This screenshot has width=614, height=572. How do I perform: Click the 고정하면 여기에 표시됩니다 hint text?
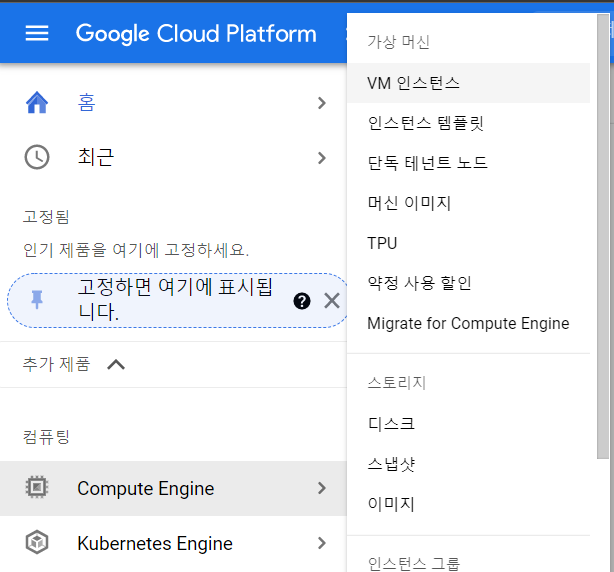click(175, 300)
